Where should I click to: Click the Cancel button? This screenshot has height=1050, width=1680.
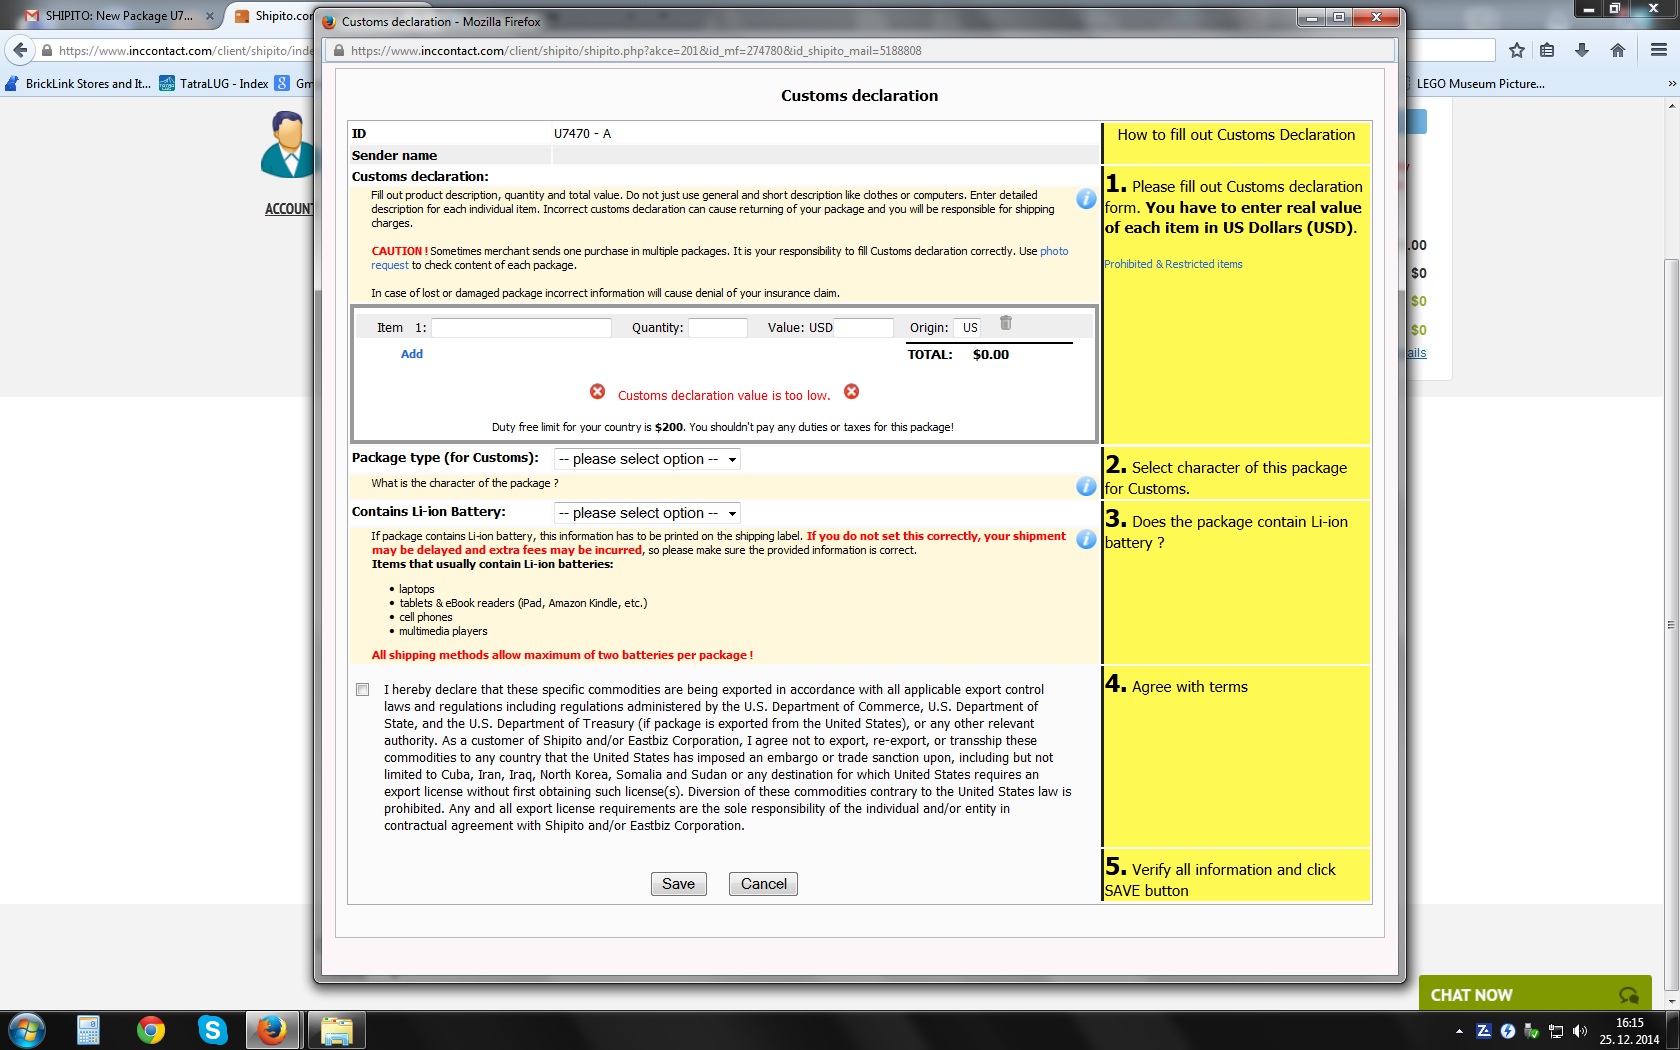click(763, 884)
